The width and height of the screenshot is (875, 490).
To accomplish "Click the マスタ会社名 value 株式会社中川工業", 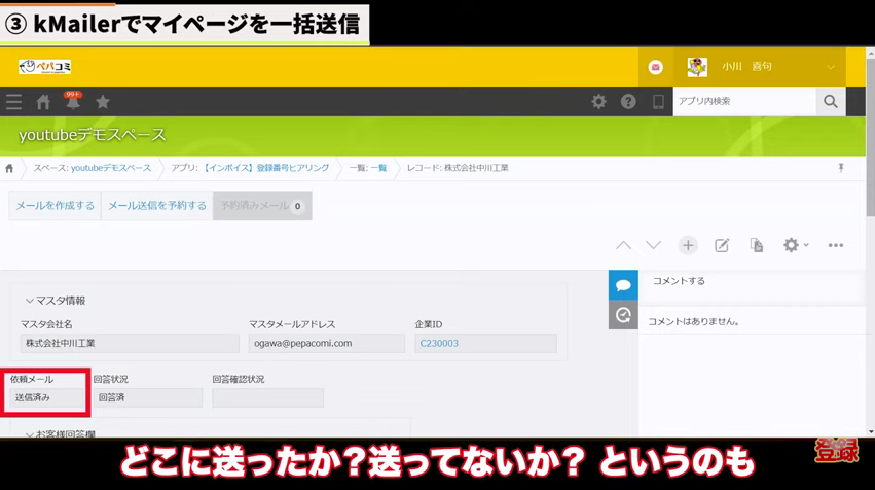I will tap(130, 343).
